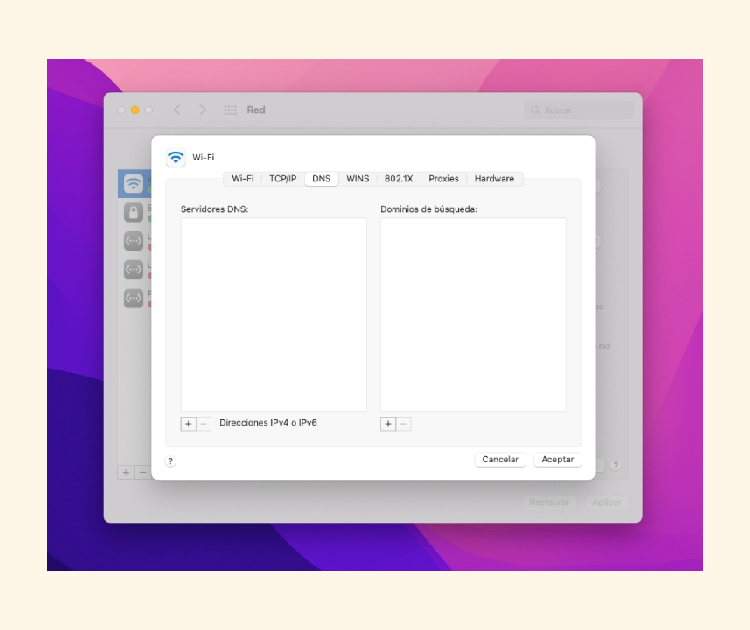The height and width of the screenshot is (630, 750).
Task: Switch to the Wi-Fi tab
Action: (243, 178)
